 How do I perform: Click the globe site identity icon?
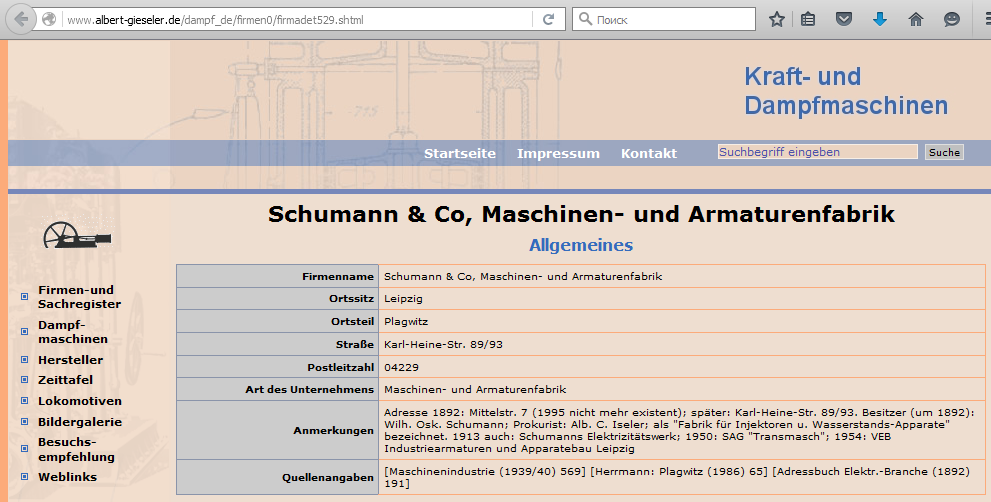49,20
